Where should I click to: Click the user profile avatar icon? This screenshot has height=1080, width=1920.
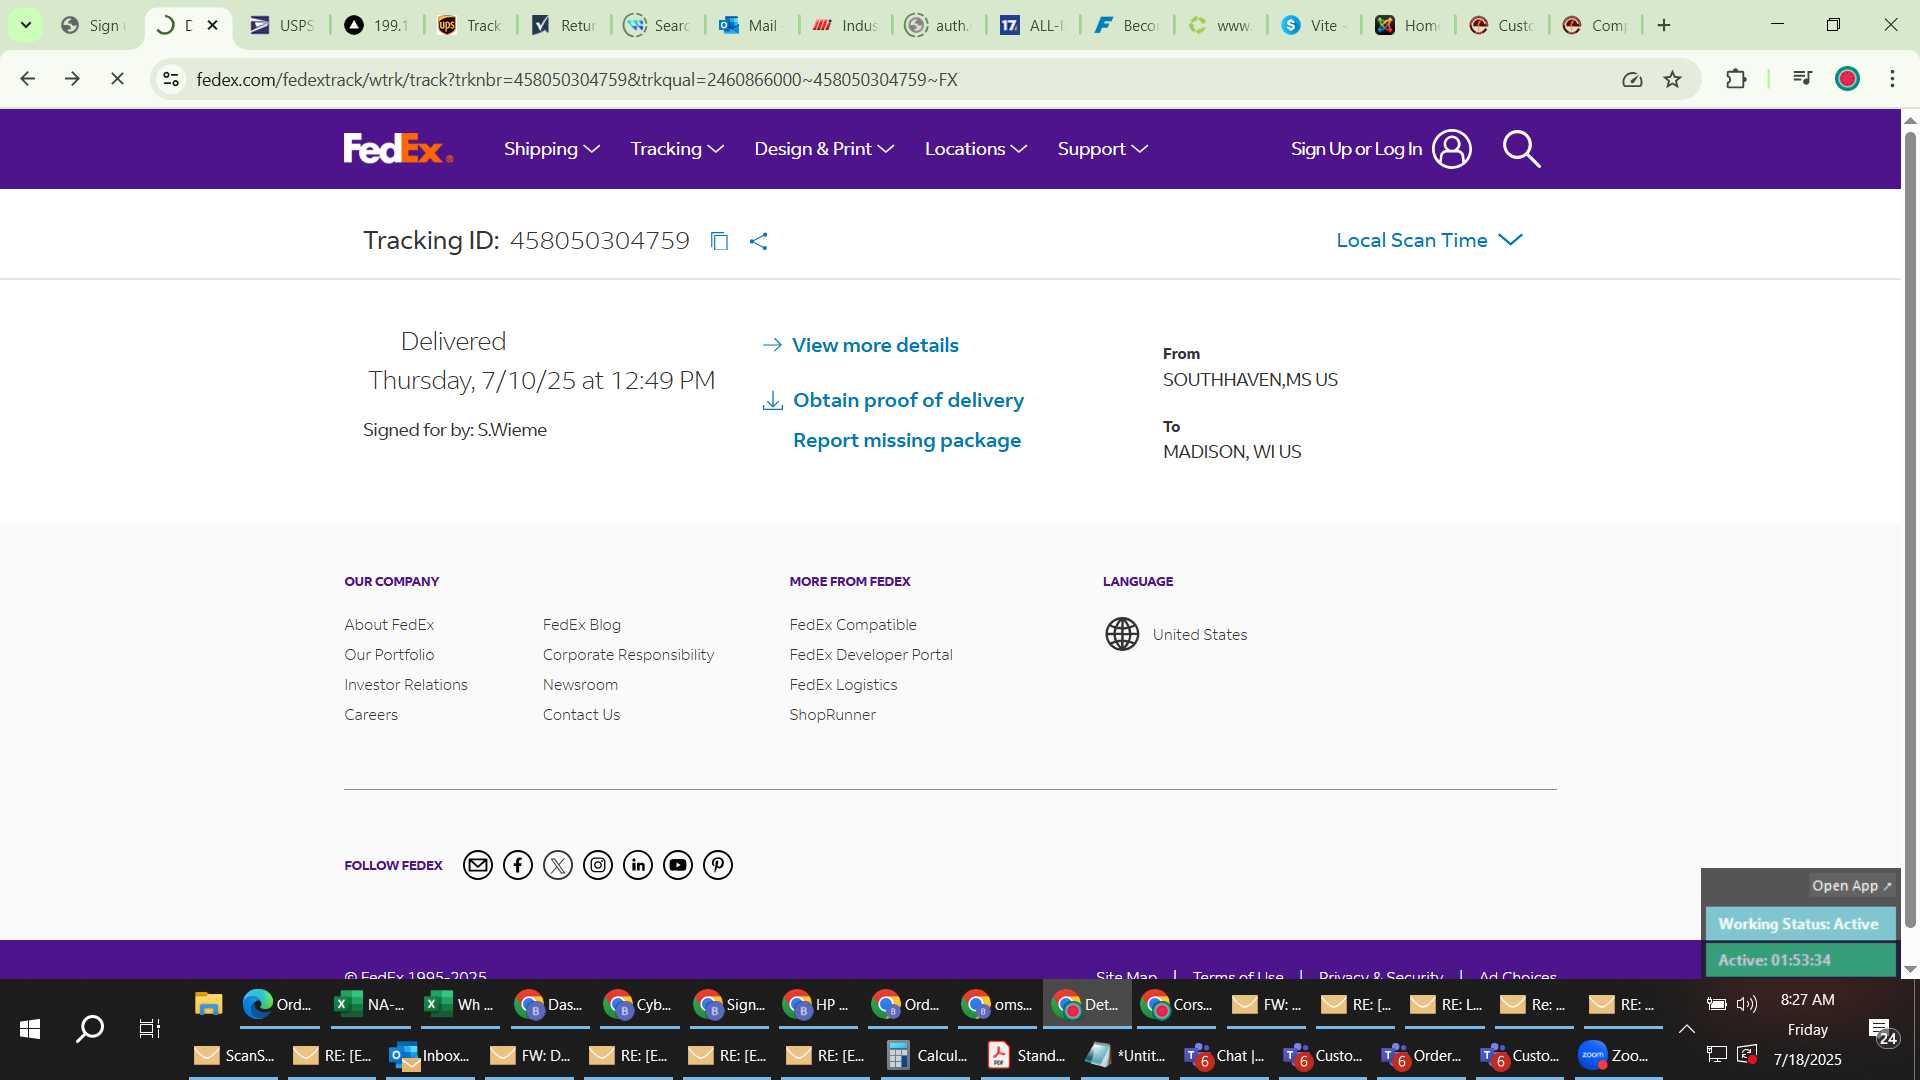1452,149
